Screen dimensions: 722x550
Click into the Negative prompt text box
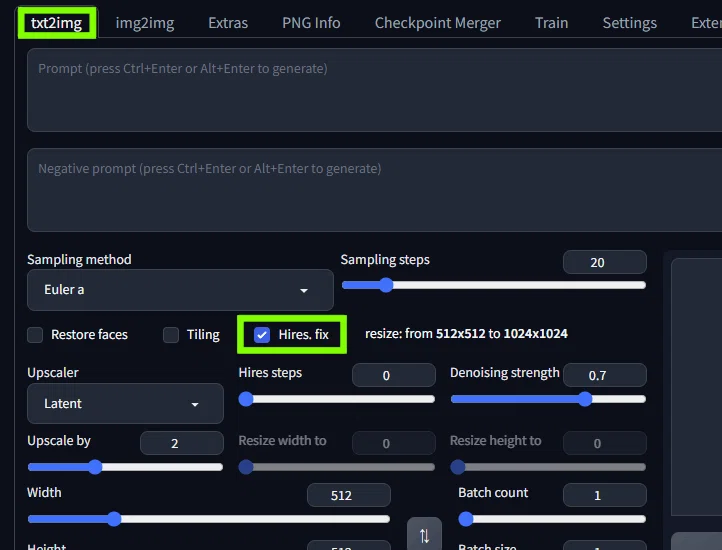click(x=374, y=190)
